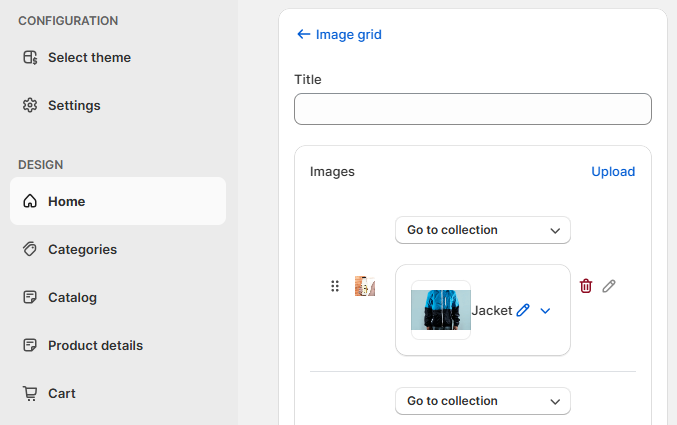Open Cart in the sidebar
Viewport: 677px width, 425px height.
(x=118, y=393)
